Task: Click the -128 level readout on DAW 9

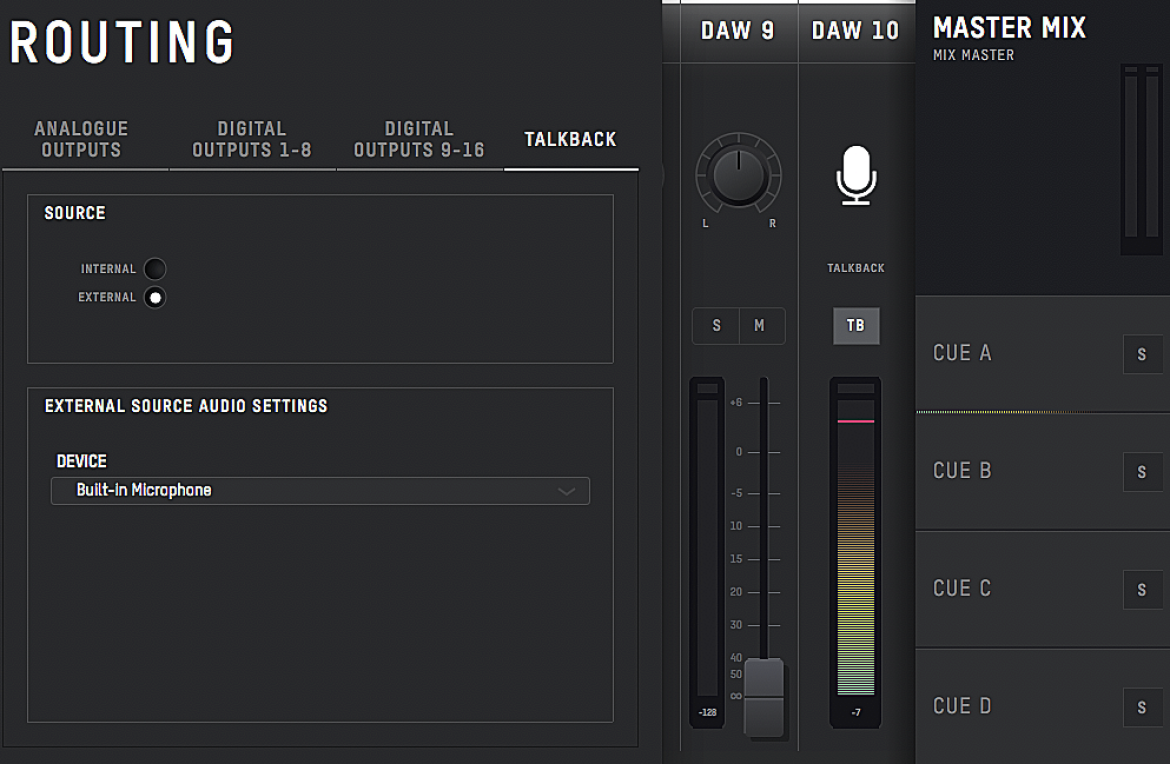Action: (x=707, y=713)
